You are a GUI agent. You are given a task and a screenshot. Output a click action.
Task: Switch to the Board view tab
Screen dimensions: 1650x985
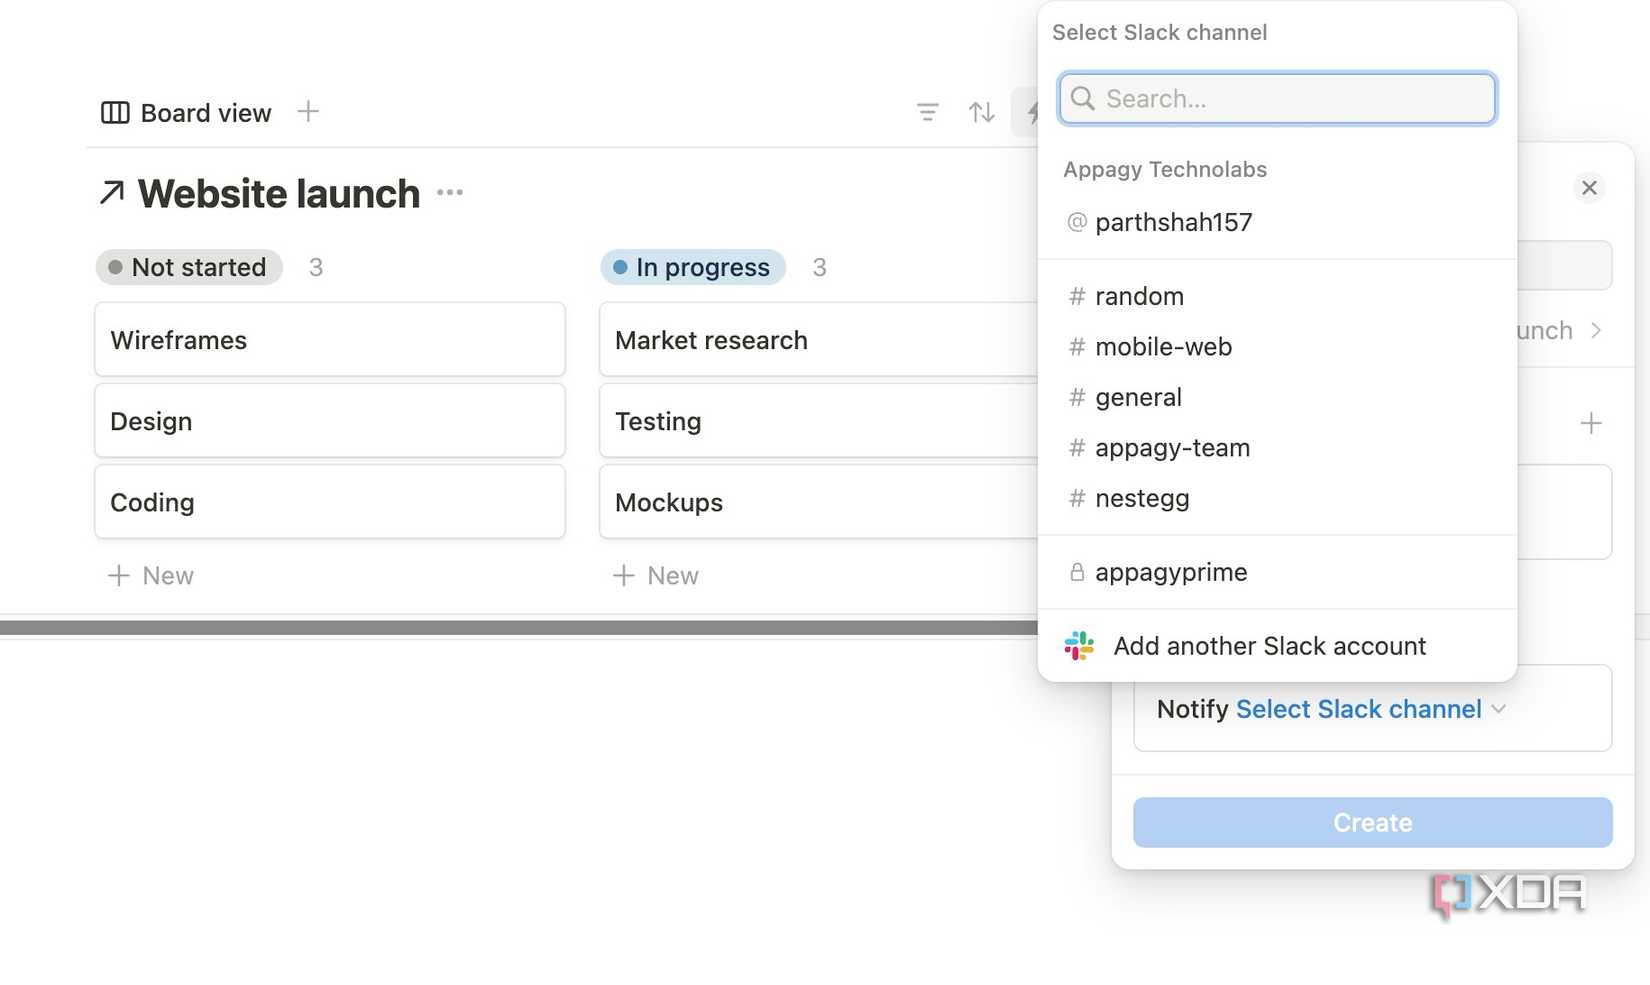pyautogui.click(x=186, y=113)
